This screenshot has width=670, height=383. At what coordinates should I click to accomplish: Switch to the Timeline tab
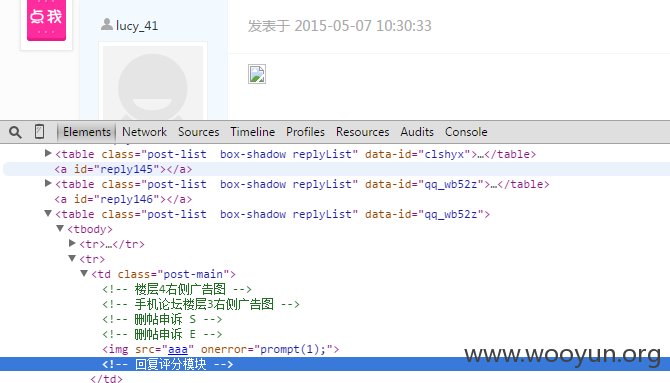pos(253,132)
